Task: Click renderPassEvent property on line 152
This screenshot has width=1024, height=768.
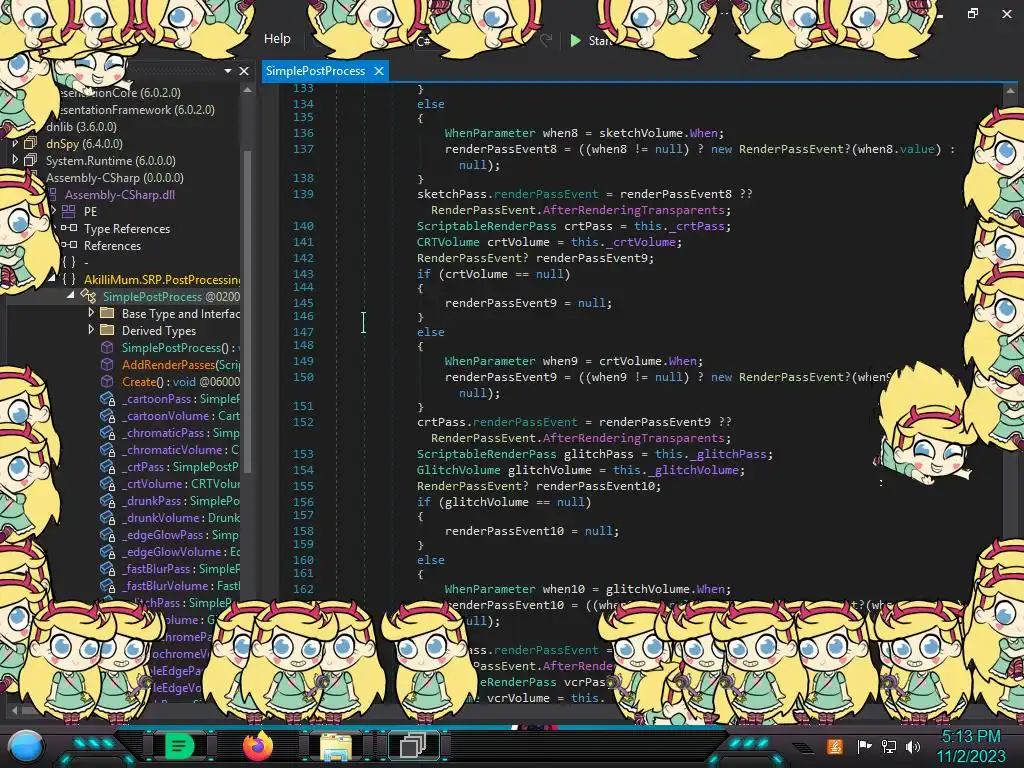Action: pyautogui.click(x=525, y=422)
